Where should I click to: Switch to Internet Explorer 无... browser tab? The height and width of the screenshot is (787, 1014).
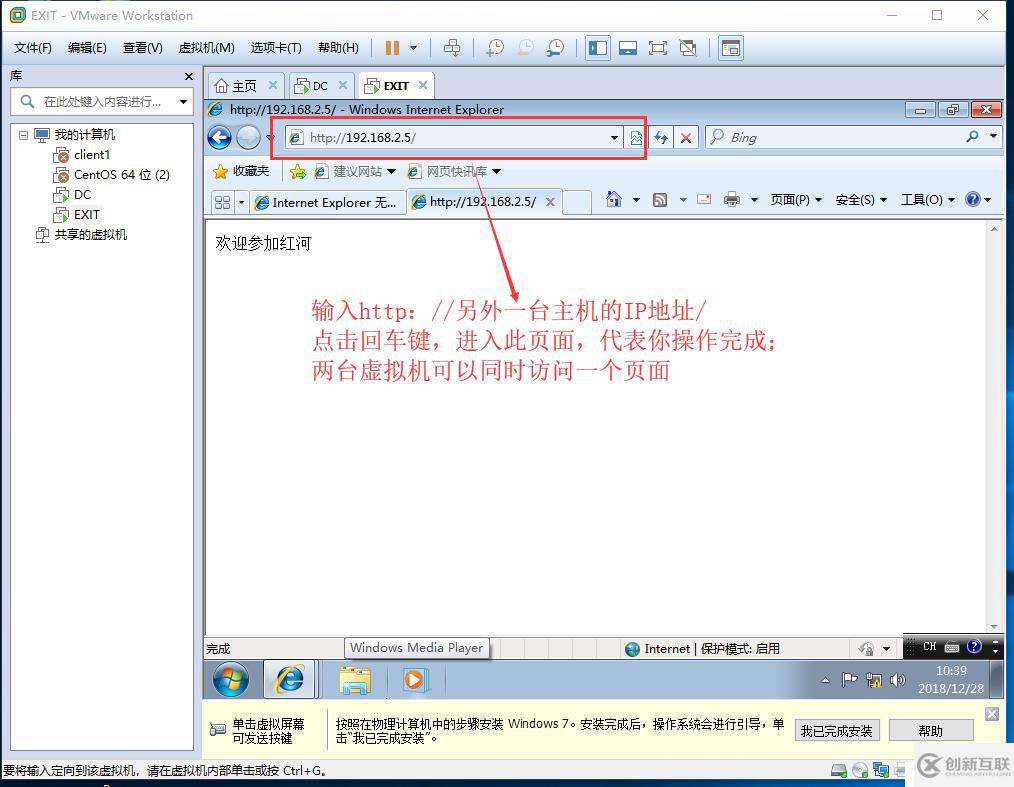point(327,202)
